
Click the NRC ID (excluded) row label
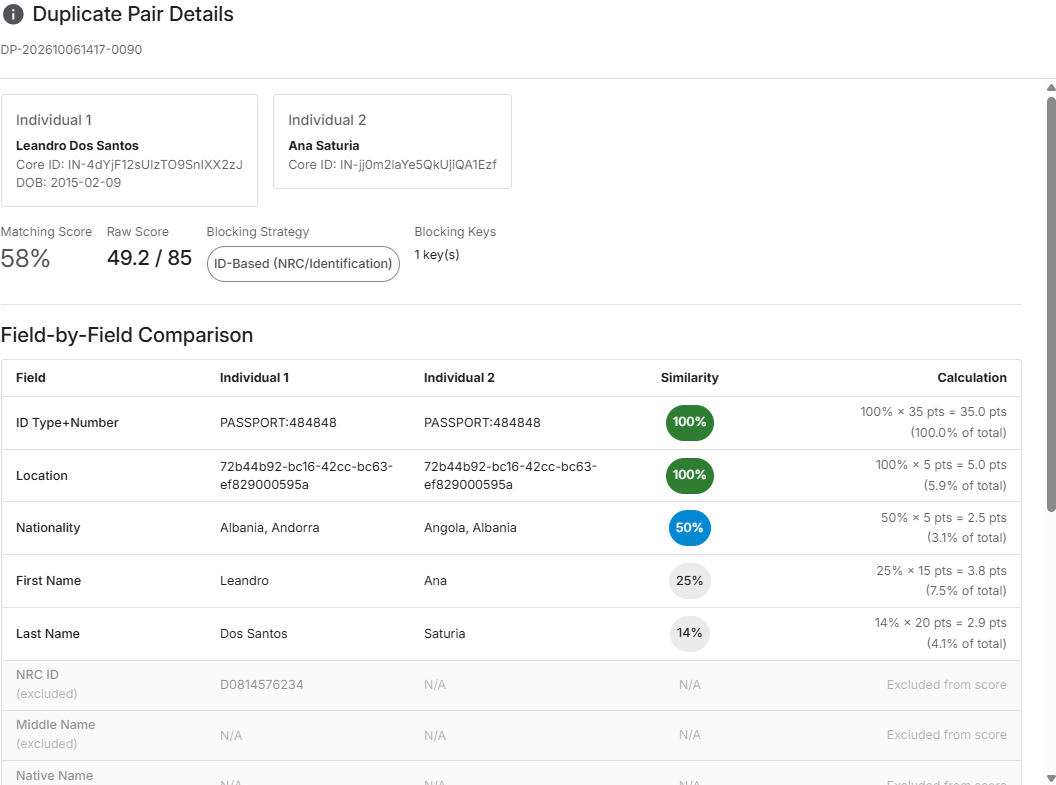(x=46, y=684)
